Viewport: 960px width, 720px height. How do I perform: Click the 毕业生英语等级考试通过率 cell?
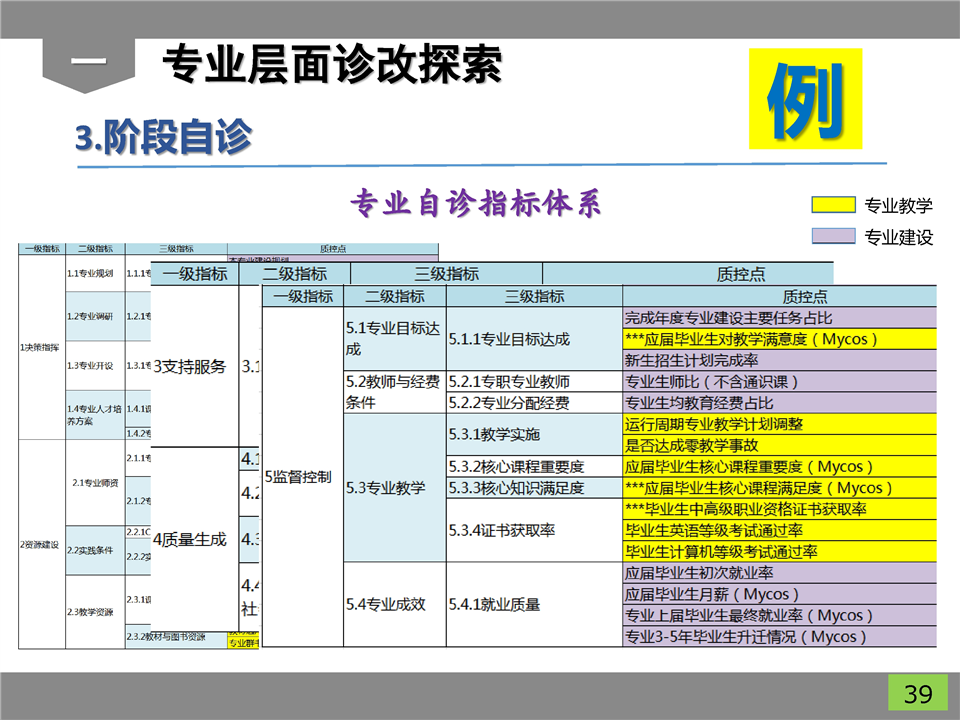779,530
